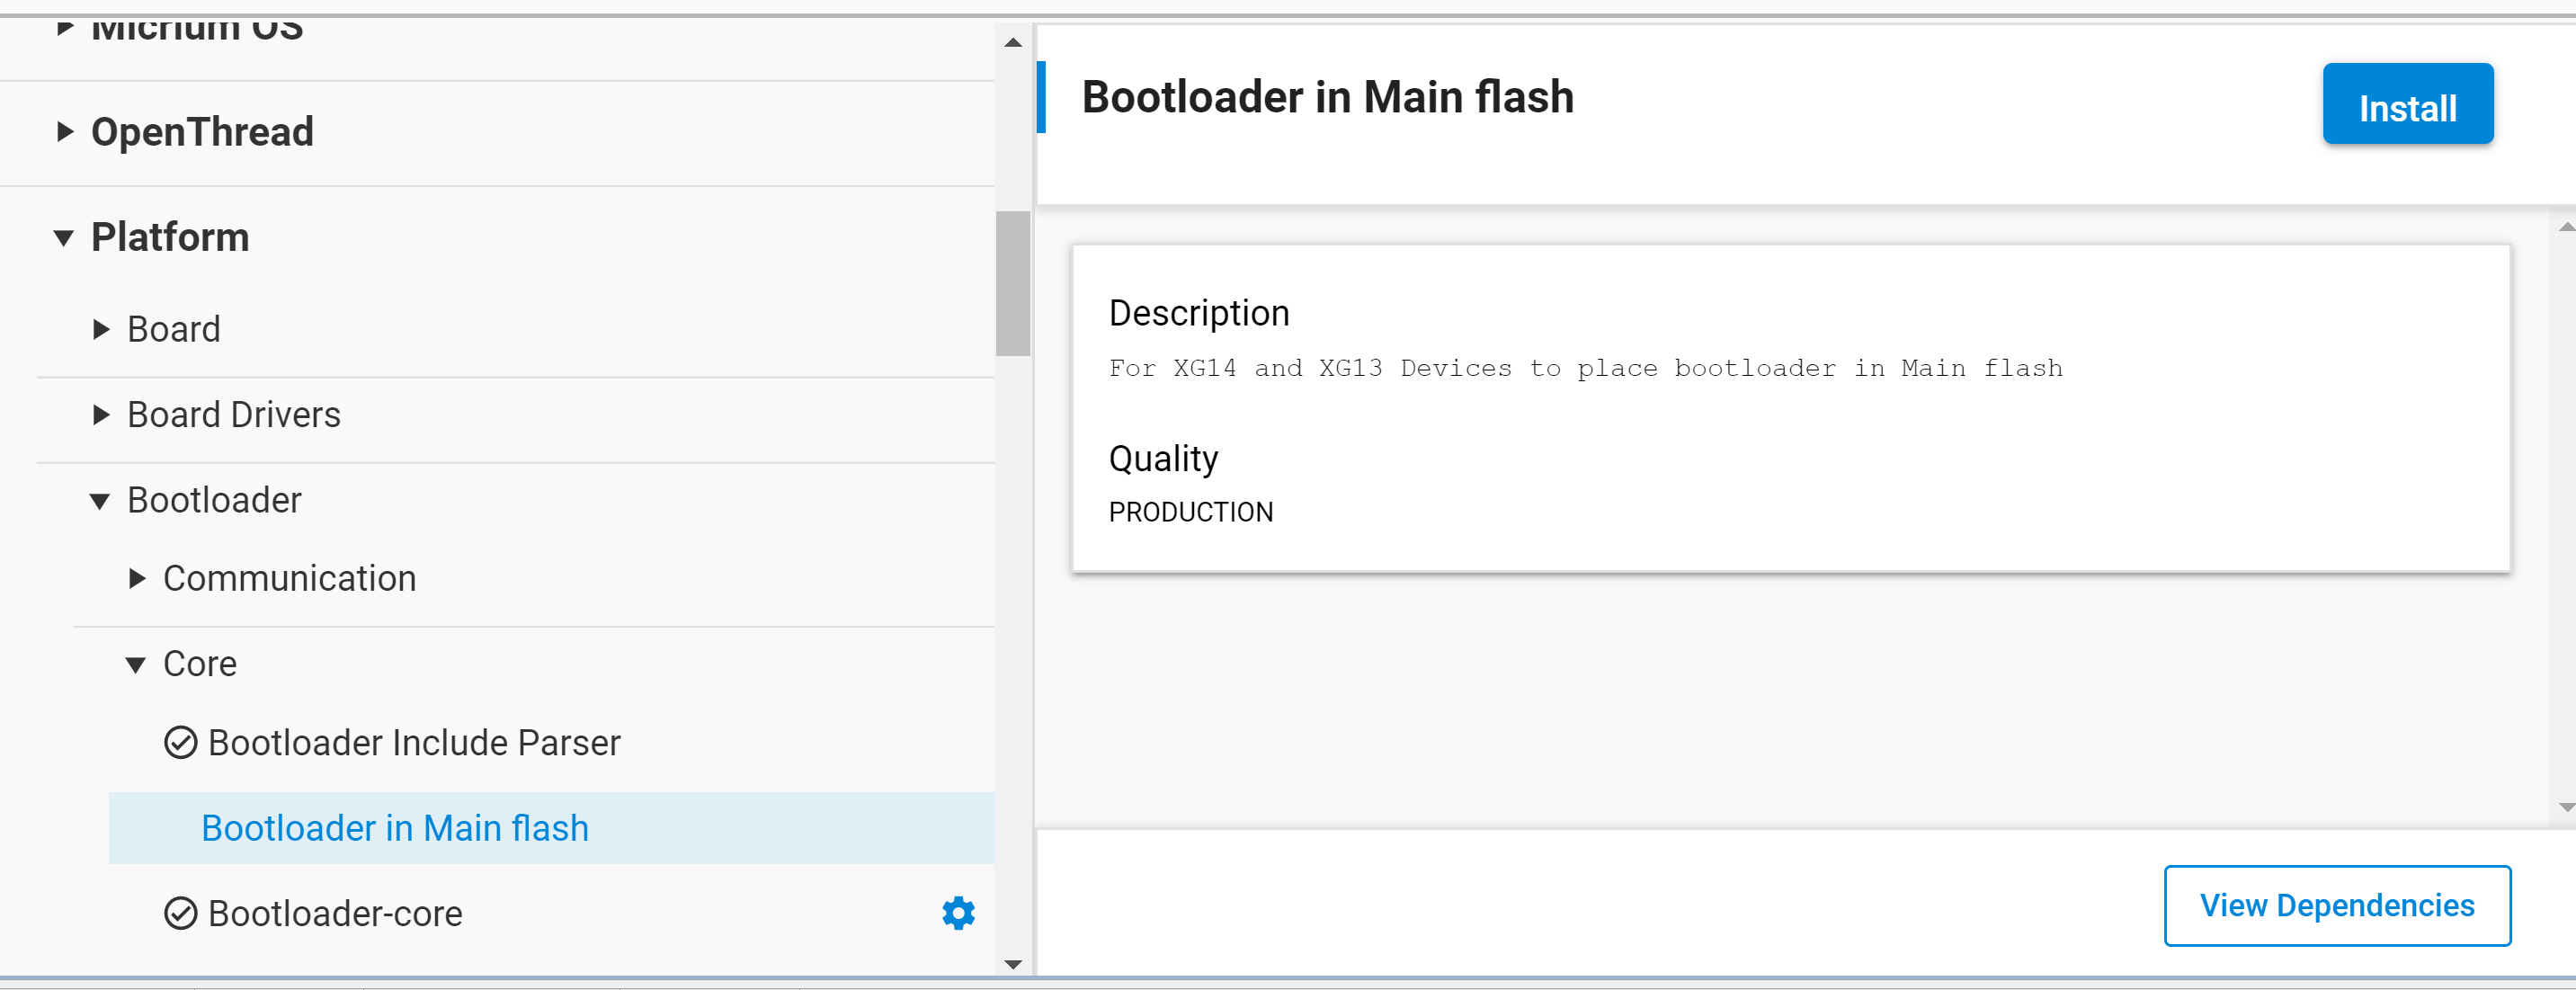This screenshot has height=990, width=2576.
Task: Collapse the Bootloader subcategory
Action: coord(100,501)
